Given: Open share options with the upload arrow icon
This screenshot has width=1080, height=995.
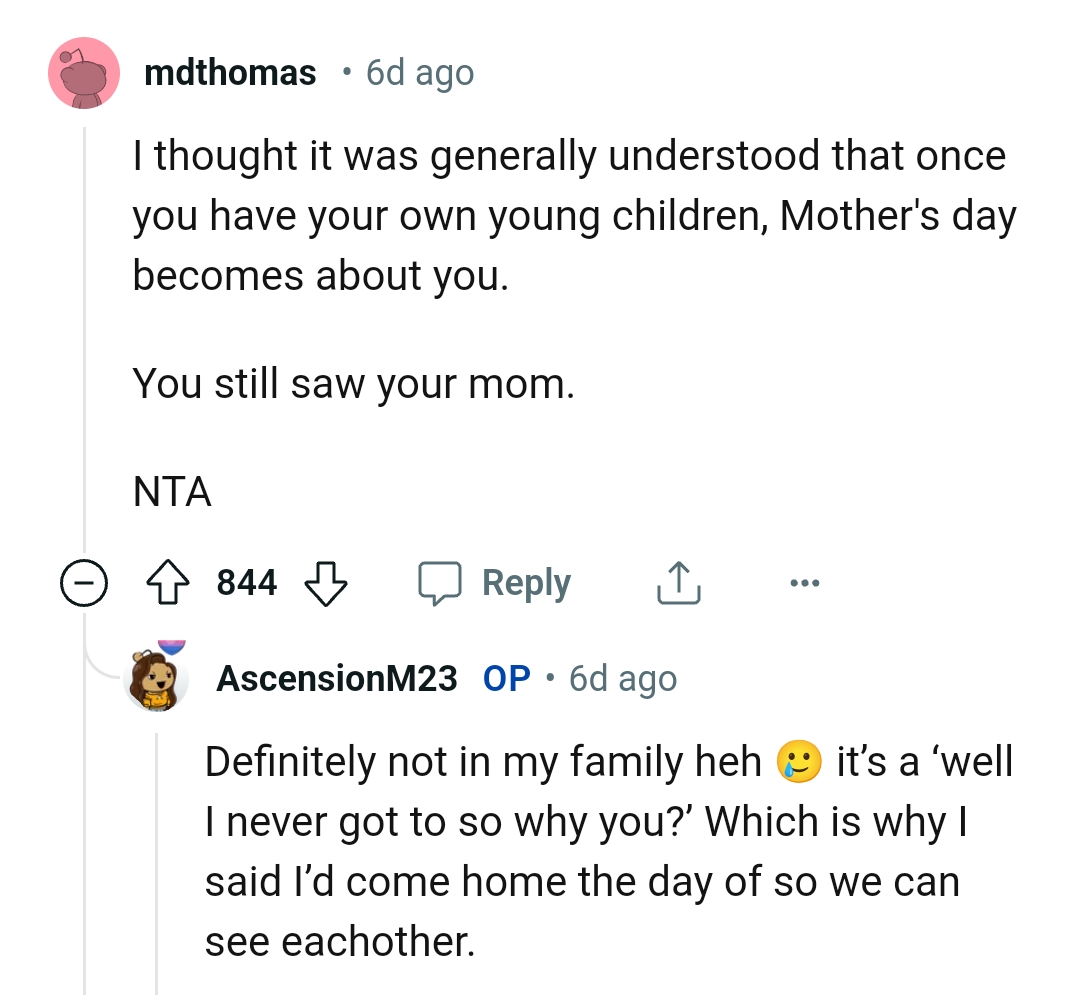Looking at the screenshot, I should click(678, 582).
